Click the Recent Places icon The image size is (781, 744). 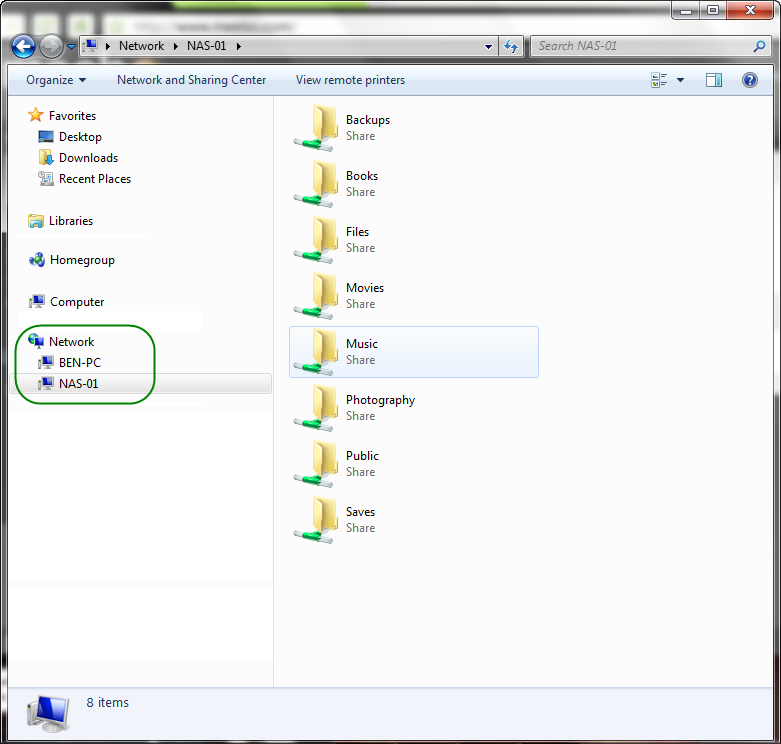coord(46,178)
